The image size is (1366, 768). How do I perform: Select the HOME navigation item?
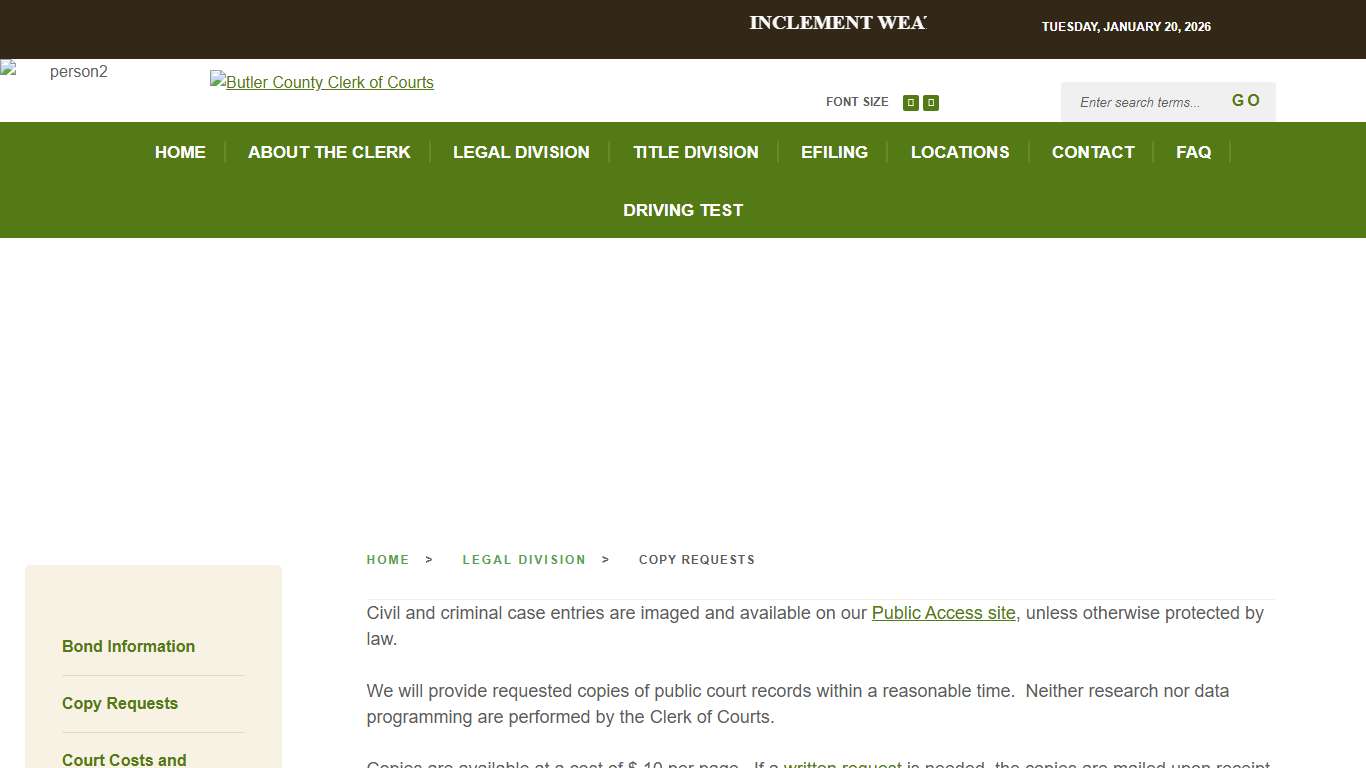point(180,152)
